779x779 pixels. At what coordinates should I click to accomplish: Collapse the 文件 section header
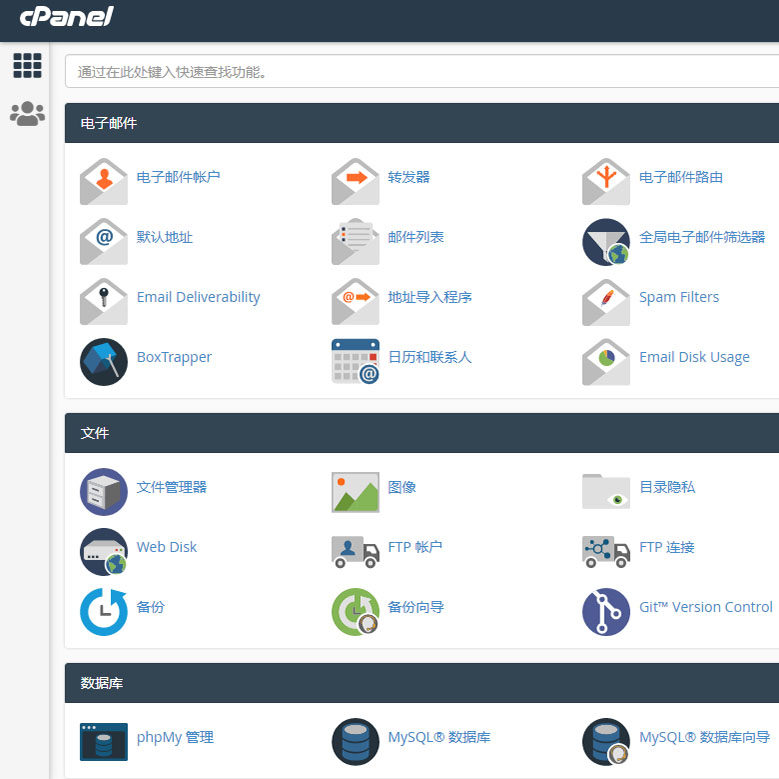422,433
